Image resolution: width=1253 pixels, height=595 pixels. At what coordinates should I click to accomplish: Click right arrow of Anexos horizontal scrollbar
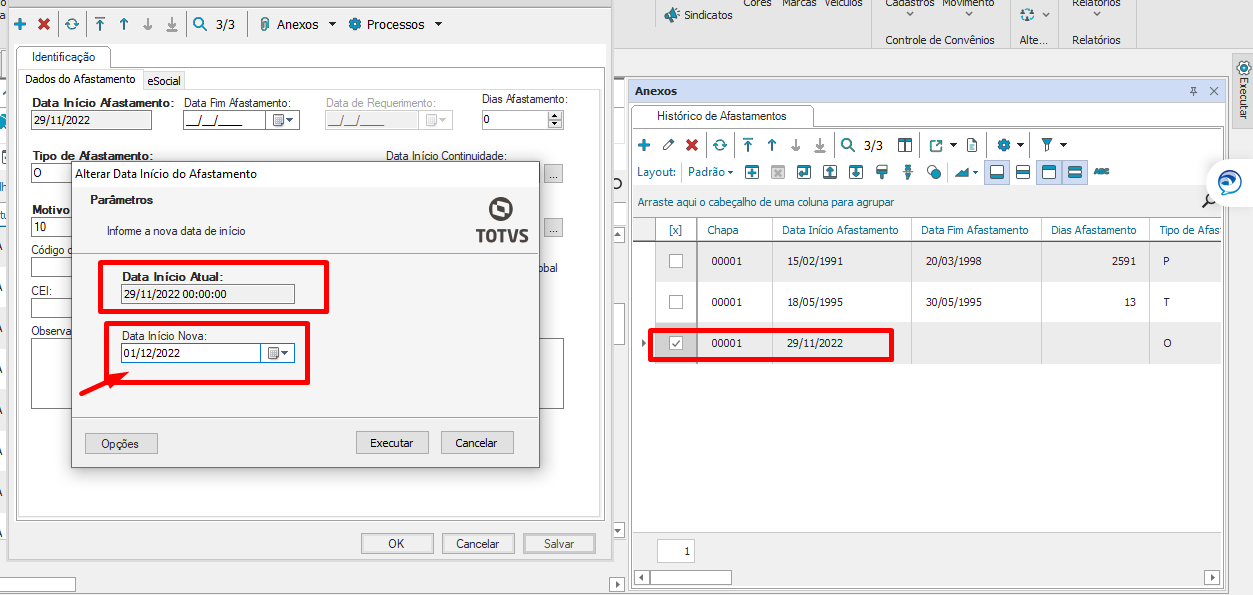click(1212, 578)
